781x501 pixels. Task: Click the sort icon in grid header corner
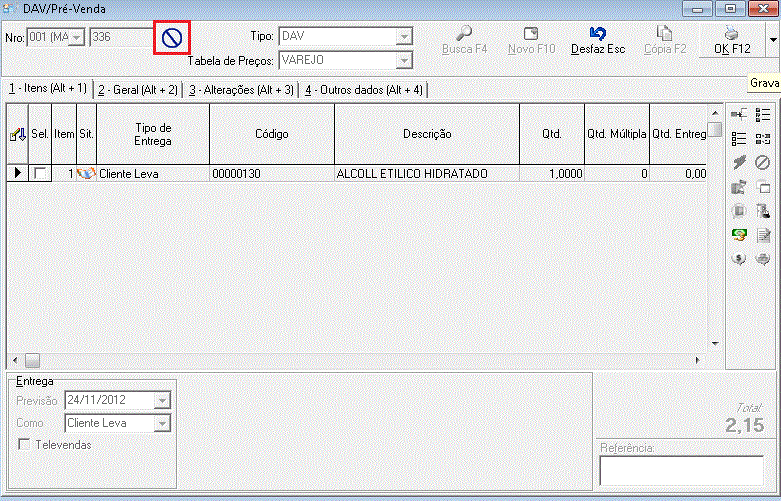(17, 134)
